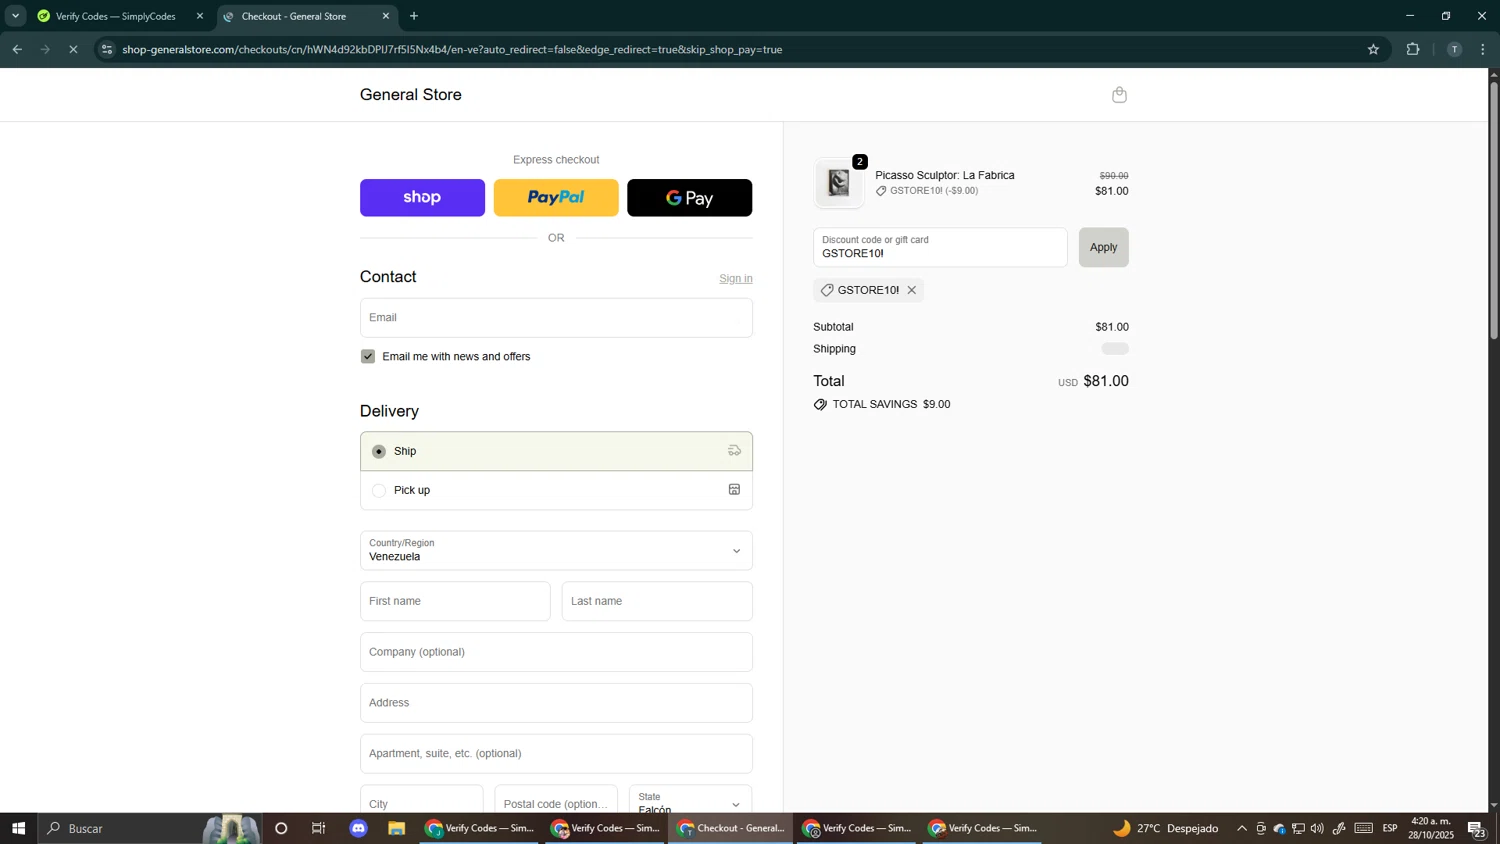Show hidden system tray icons
1500x844 pixels.
1242,828
